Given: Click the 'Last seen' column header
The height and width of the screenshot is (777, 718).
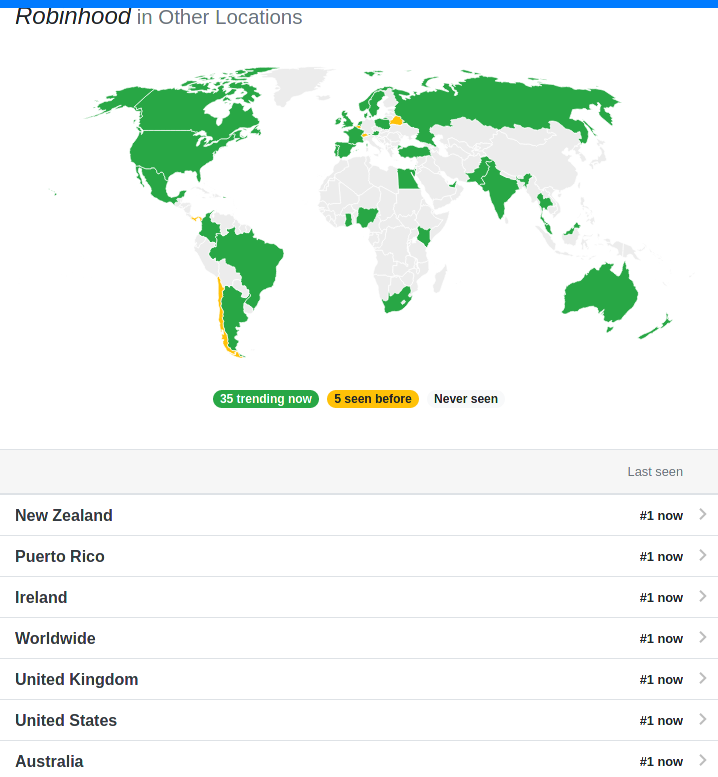Looking at the screenshot, I should (x=655, y=472).
